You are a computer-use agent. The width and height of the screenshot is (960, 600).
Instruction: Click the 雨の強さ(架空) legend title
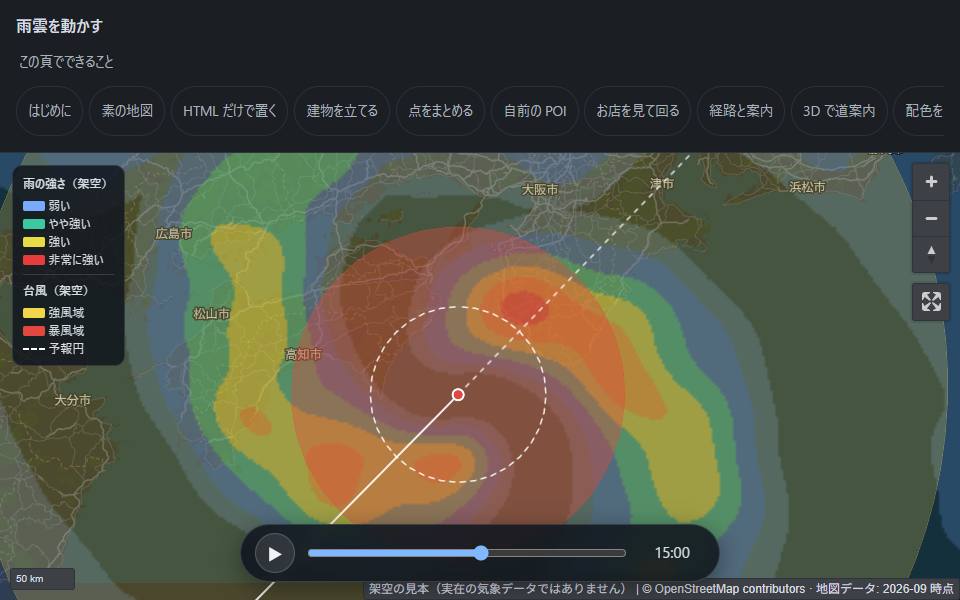(x=66, y=184)
